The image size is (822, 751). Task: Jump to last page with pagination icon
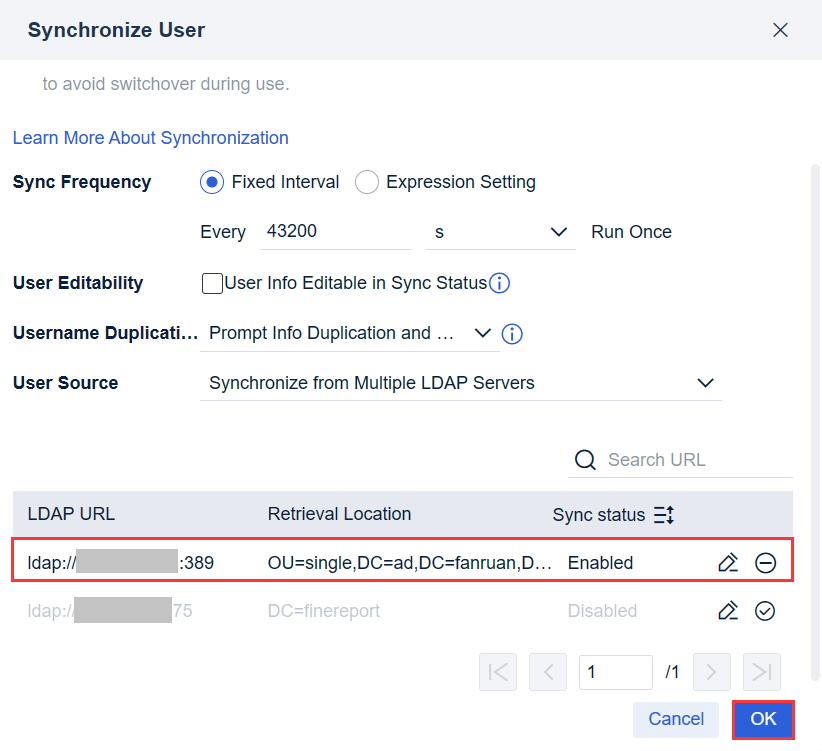tap(761, 671)
